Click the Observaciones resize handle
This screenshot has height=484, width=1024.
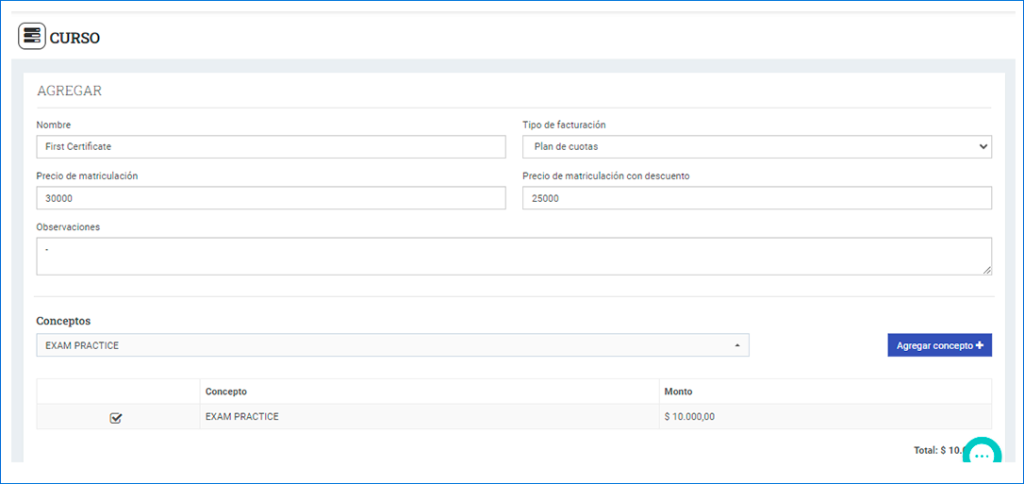click(x=986, y=270)
